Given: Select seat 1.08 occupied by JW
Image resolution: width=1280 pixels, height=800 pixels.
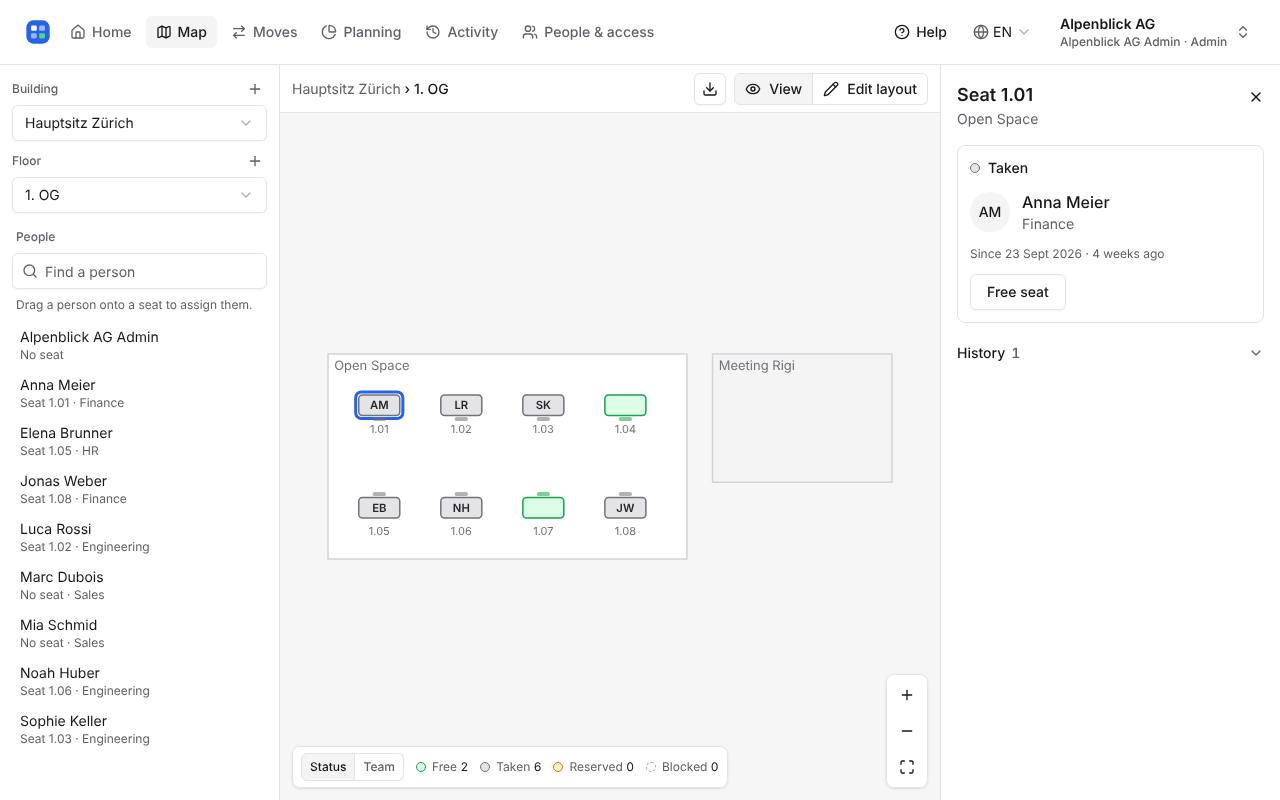Looking at the screenshot, I should pyautogui.click(x=625, y=508).
